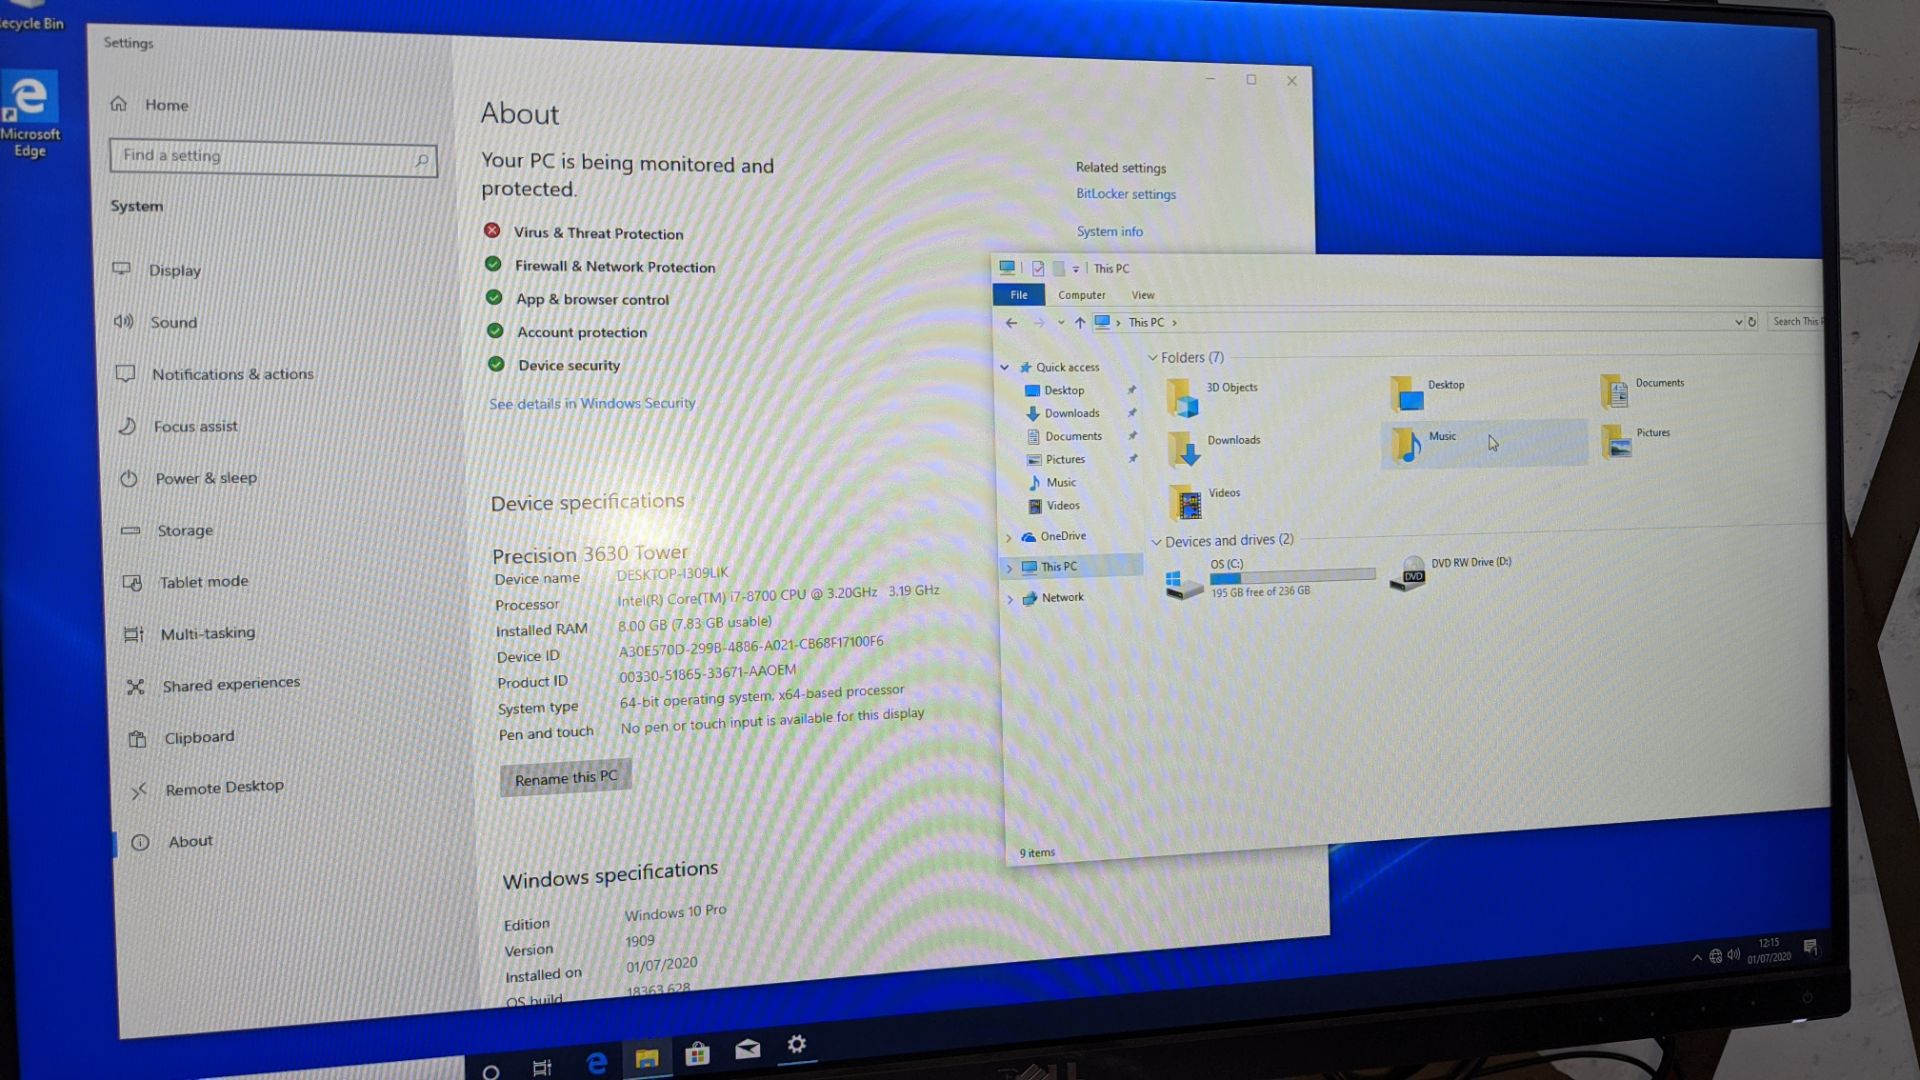
Task: Open the address bar history dropdown
Action: pyautogui.click(x=1738, y=322)
